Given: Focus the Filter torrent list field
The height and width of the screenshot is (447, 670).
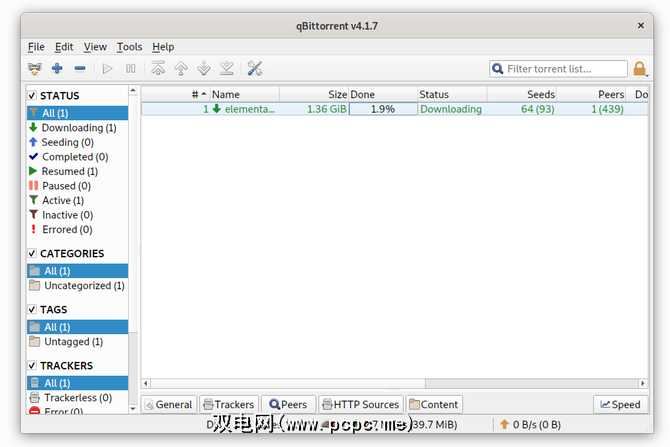Looking at the screenshot, I should pos(558,68).
